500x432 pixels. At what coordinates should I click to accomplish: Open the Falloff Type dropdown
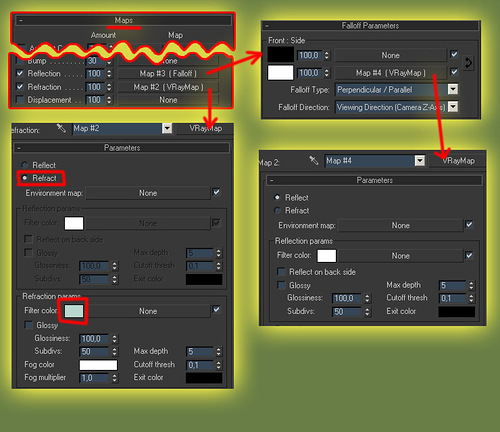[453, 89]
